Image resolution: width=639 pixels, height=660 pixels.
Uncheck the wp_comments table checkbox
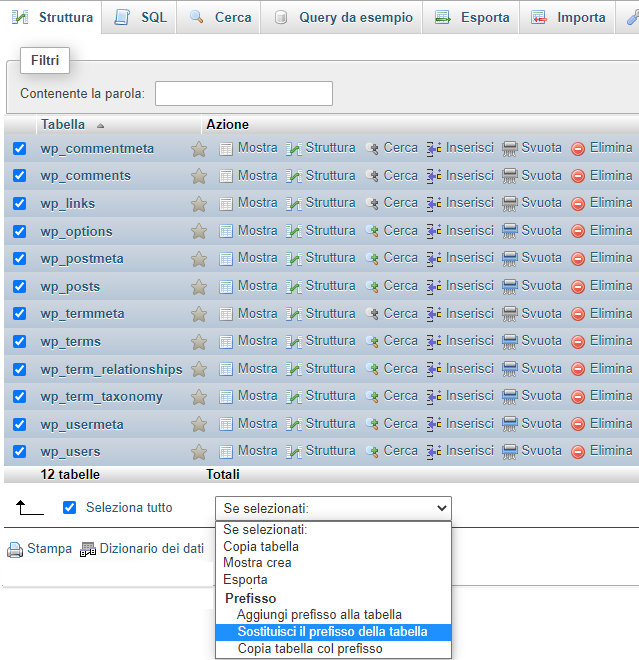[19, 176]
